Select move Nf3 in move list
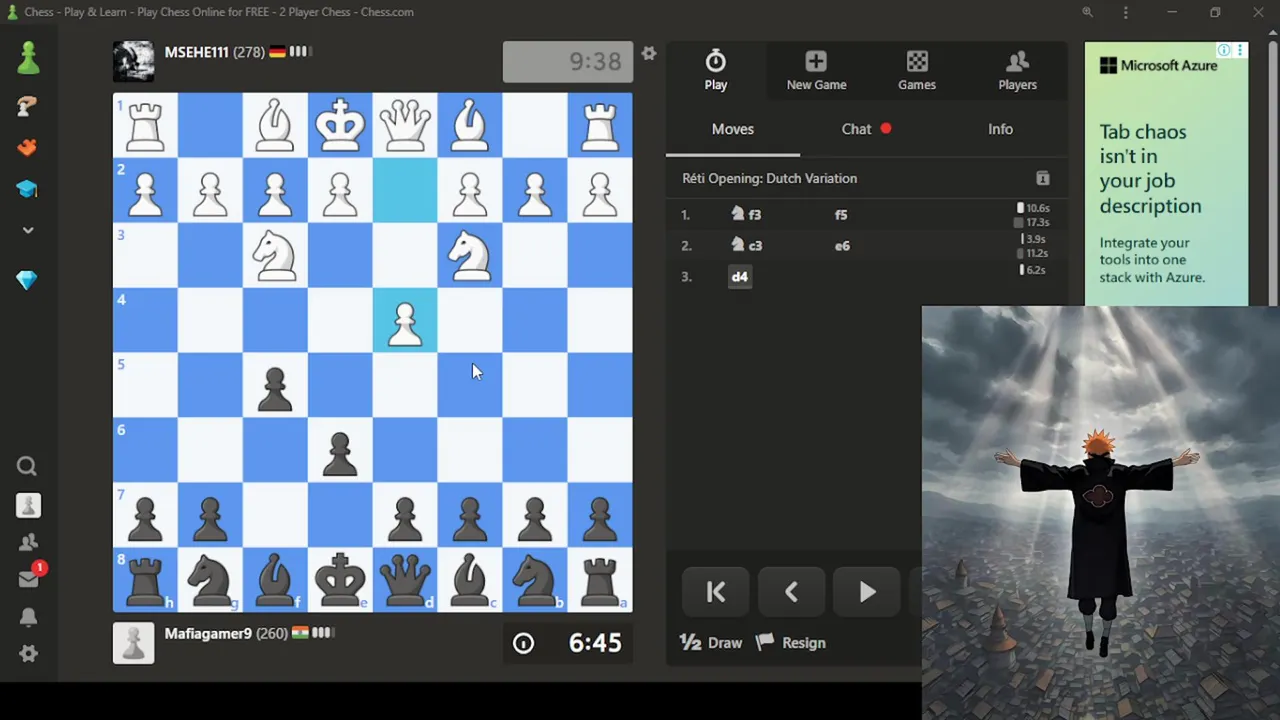This screenshot has width=1280, height=720. (746, 214)
